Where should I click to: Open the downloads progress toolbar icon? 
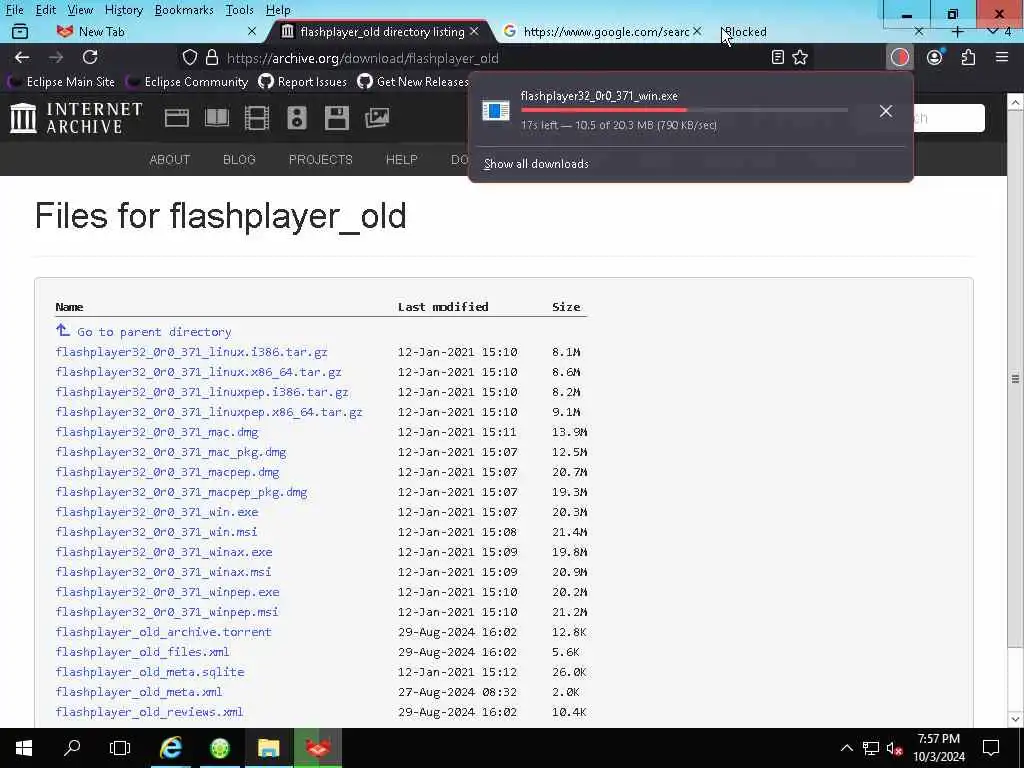(900, 57)
